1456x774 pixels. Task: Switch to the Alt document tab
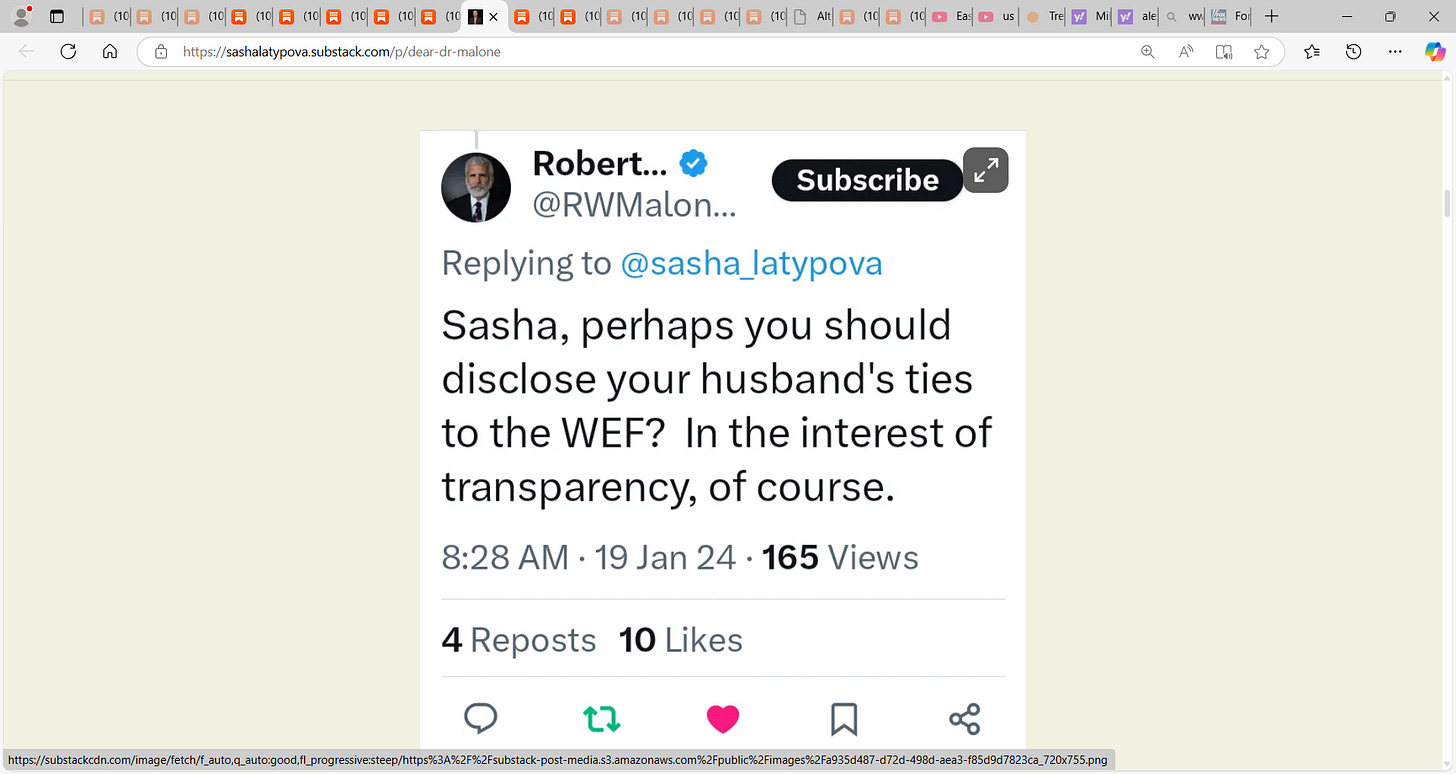813,16
